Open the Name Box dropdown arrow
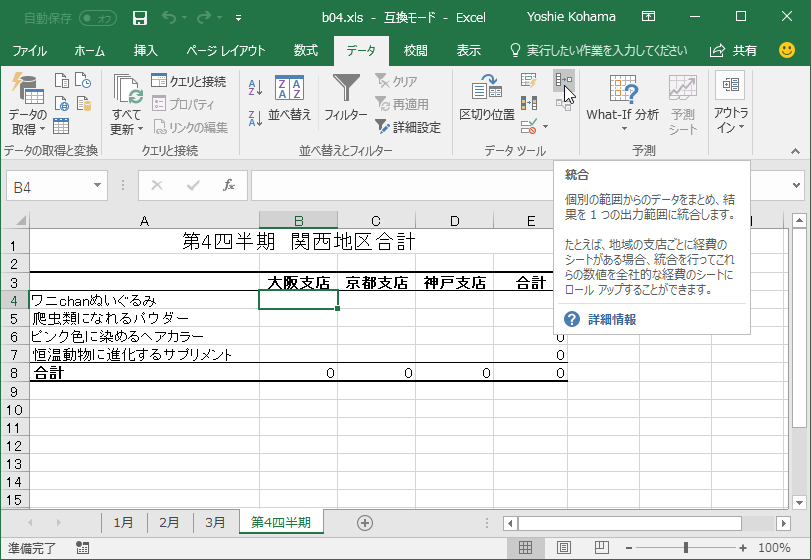The image size is (811, 560). (x=97, y=185)
